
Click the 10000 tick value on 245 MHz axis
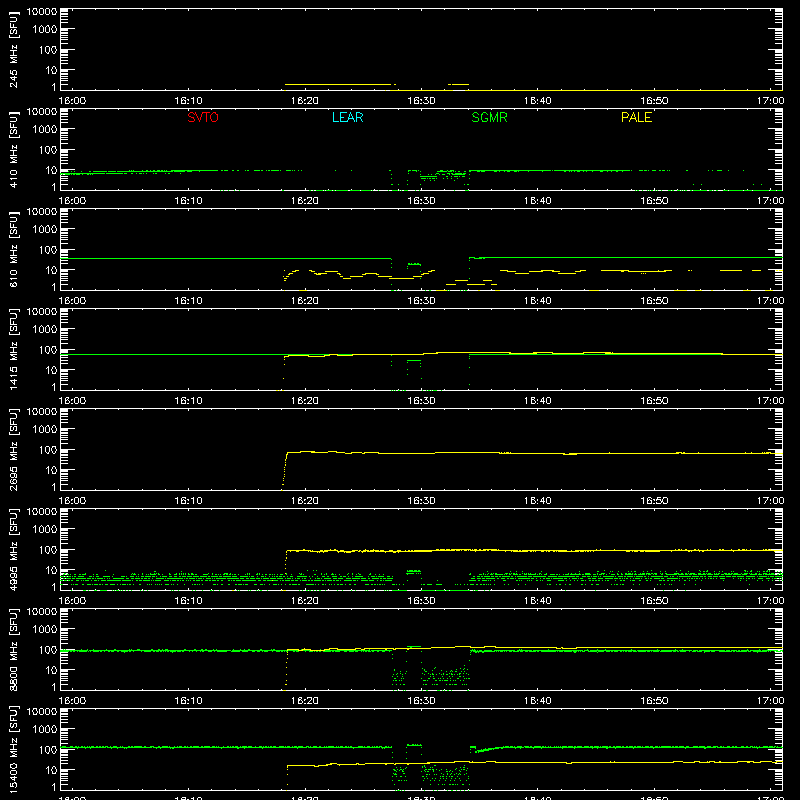pos(42,12)
